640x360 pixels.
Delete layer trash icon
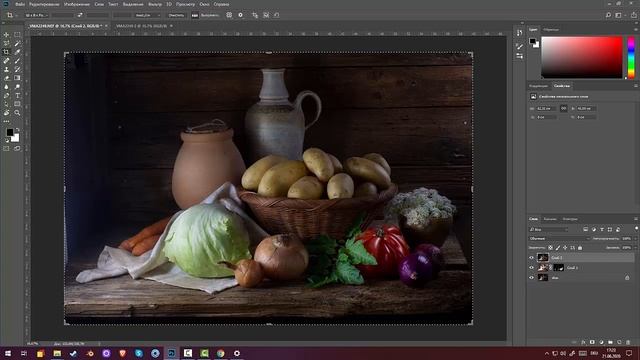(628, 342)
